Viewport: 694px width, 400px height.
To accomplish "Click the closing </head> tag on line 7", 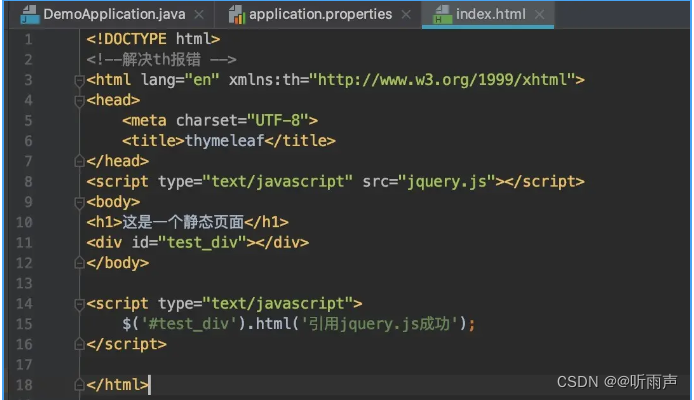I will pyautogui.click(x=118, y=161).
